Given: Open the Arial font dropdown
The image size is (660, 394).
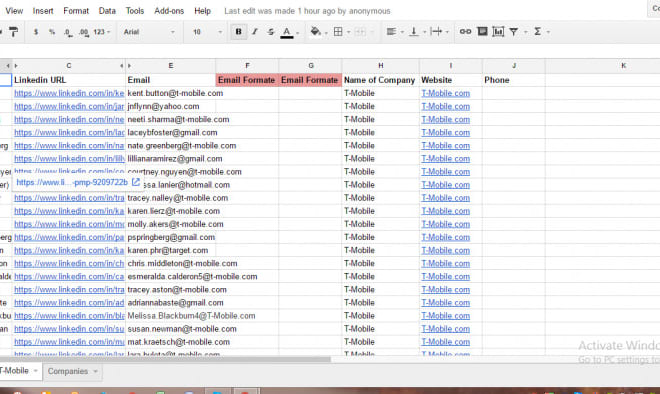Looking at the screenshot, I should pyautogui.click(x=149, y=32).
